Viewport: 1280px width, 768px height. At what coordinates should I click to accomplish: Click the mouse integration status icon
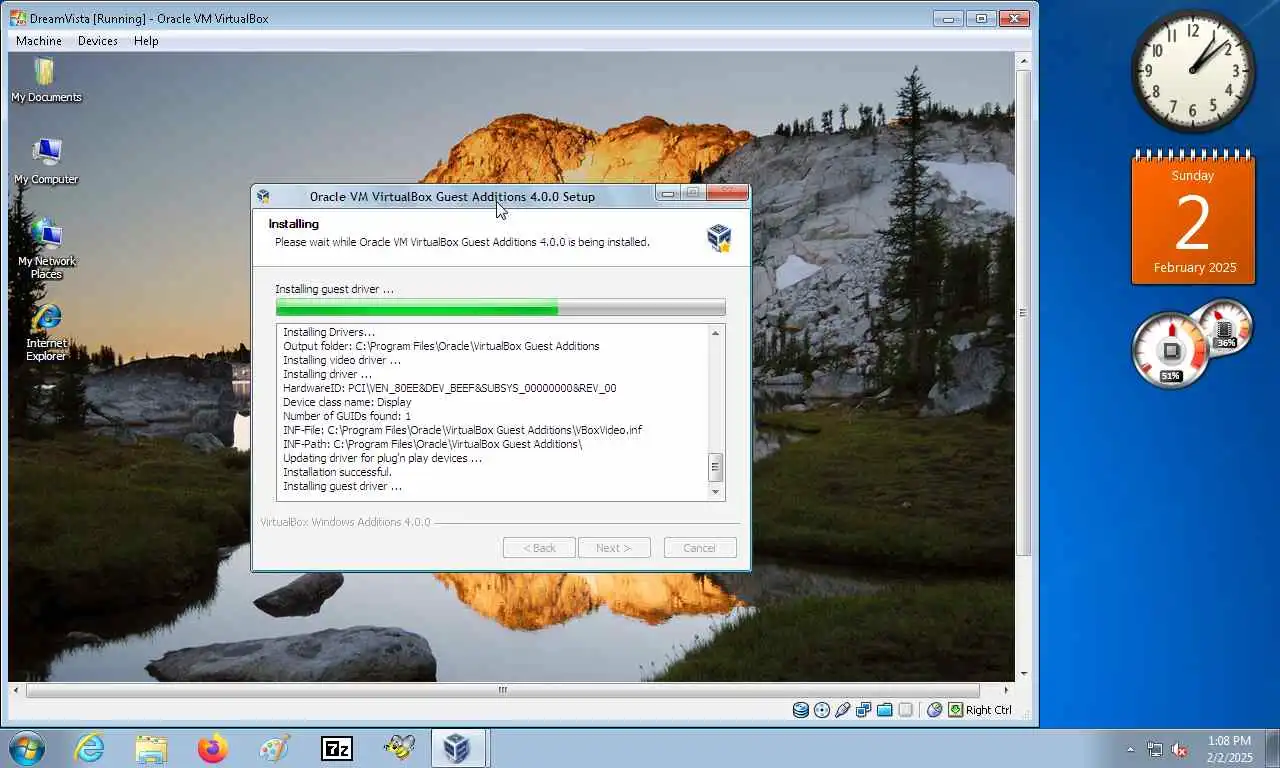click(x=935, y=710)
